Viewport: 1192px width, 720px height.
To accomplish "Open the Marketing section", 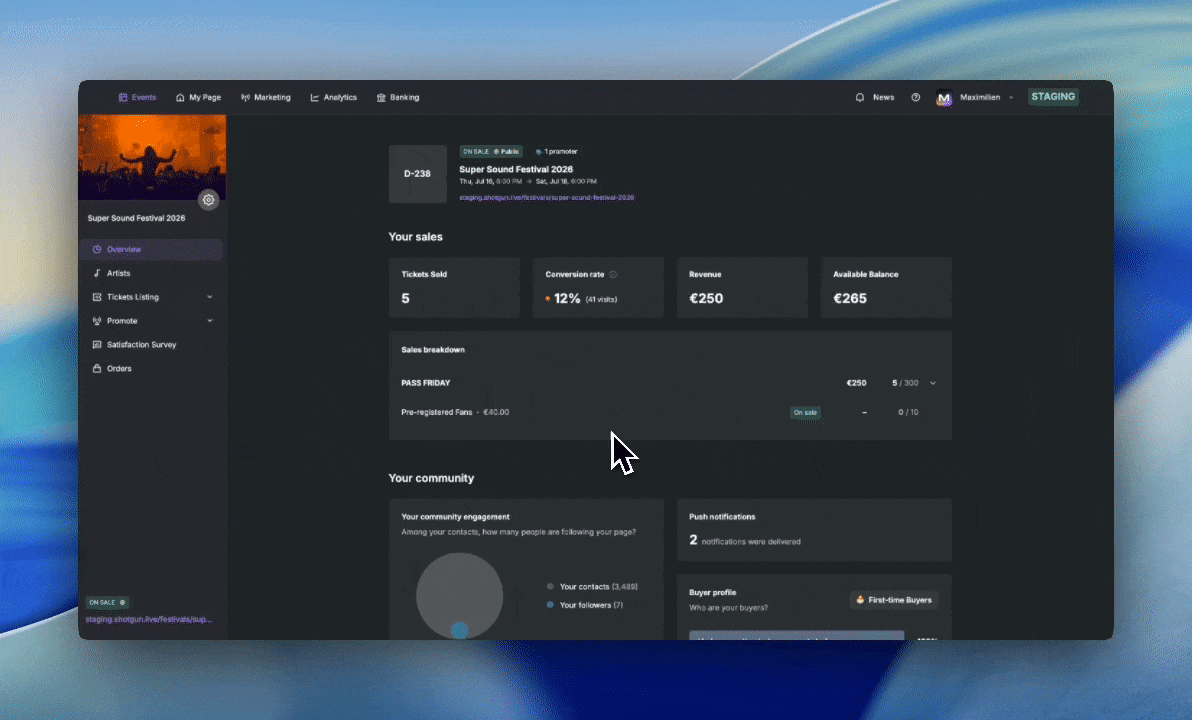I will point(266,97).
